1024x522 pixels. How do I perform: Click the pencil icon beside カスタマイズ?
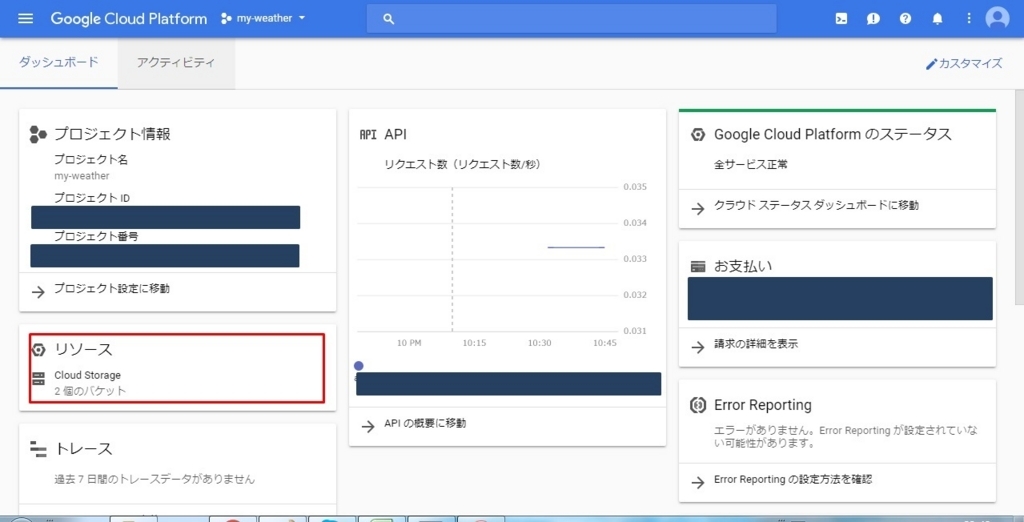click(931, 64)
